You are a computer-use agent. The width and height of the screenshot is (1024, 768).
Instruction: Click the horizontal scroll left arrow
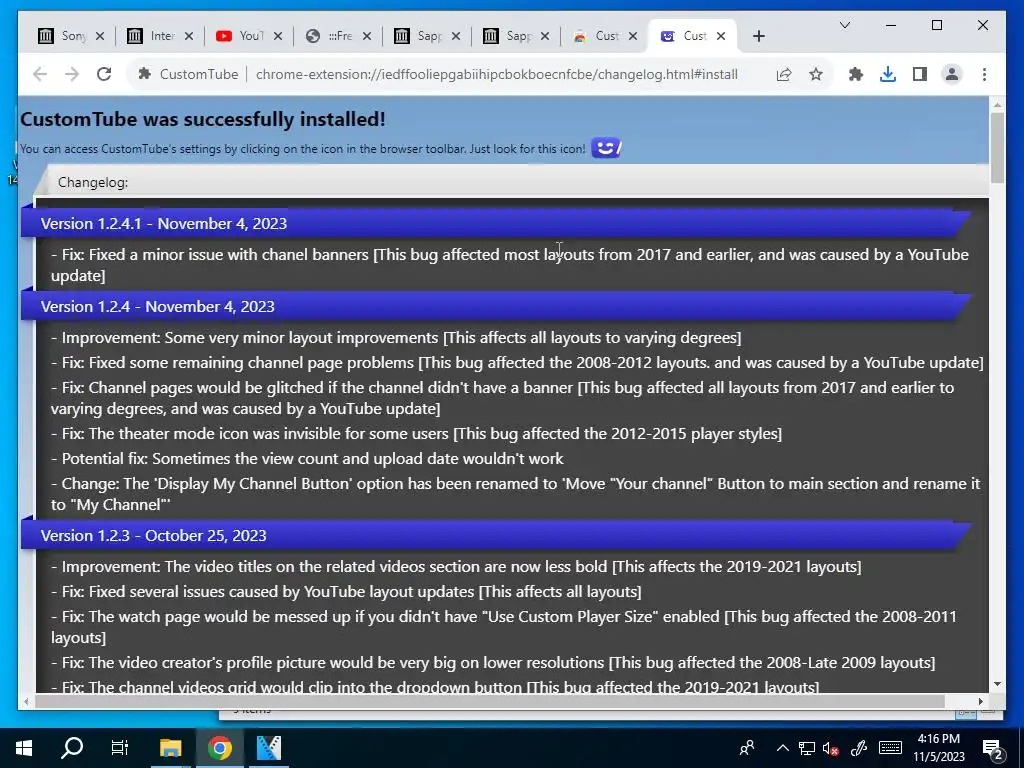click(26, 701)
